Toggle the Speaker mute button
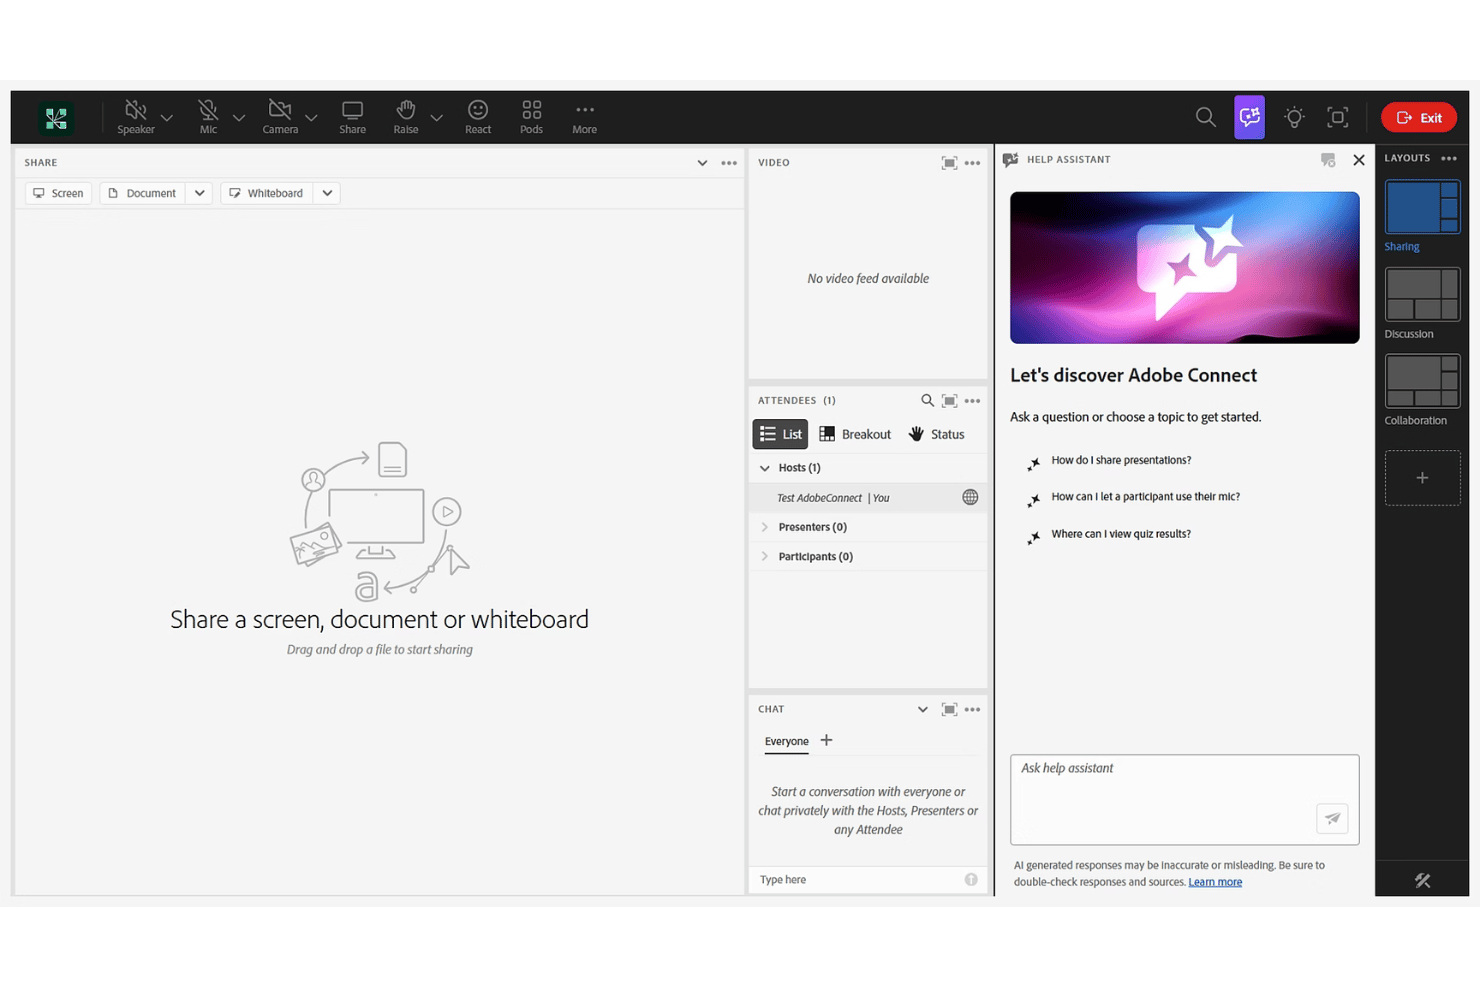 point(136,117)
